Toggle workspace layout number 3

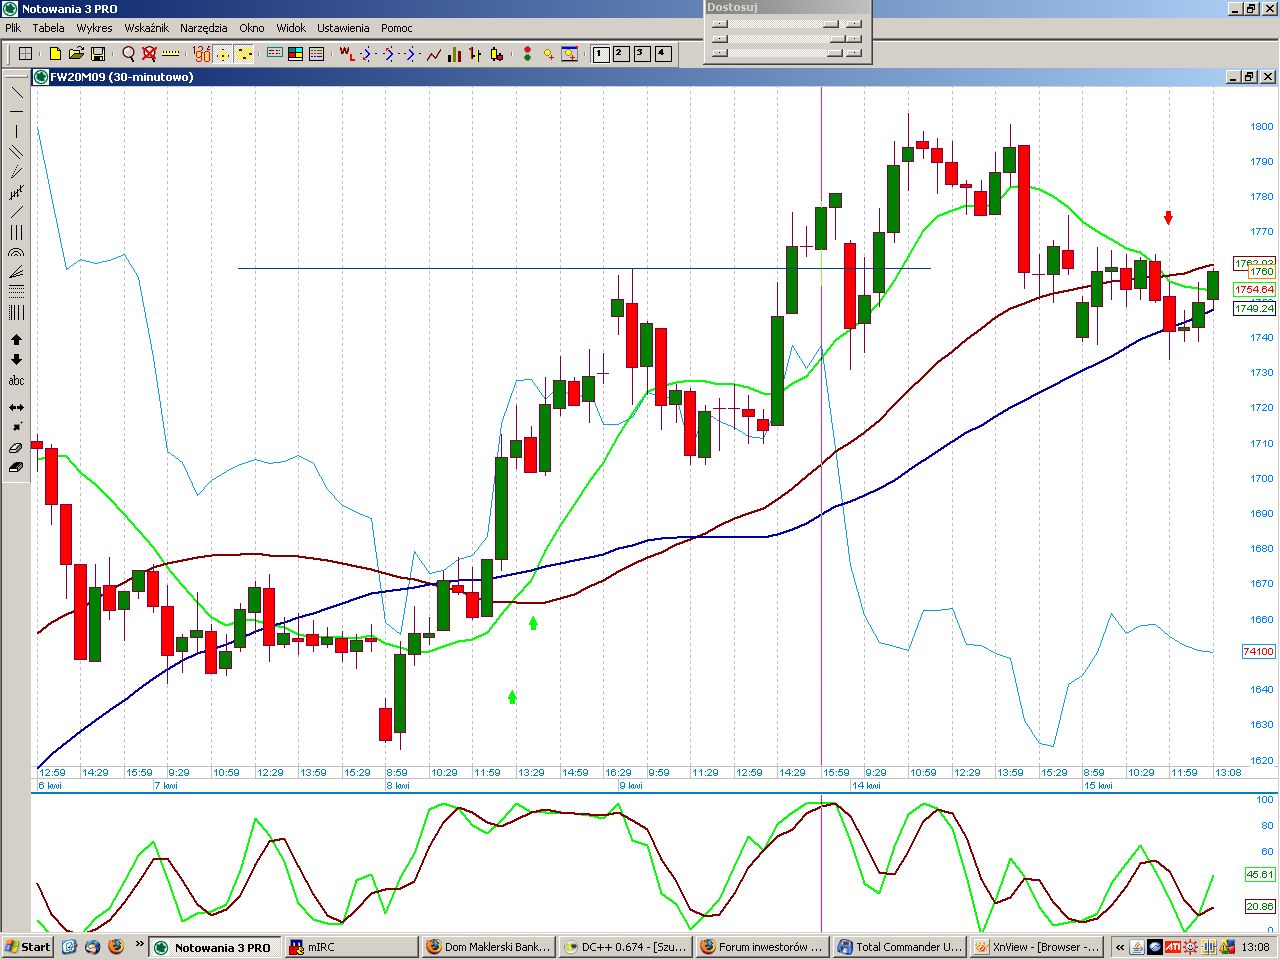pyautogui.click(x=642, y=54)
